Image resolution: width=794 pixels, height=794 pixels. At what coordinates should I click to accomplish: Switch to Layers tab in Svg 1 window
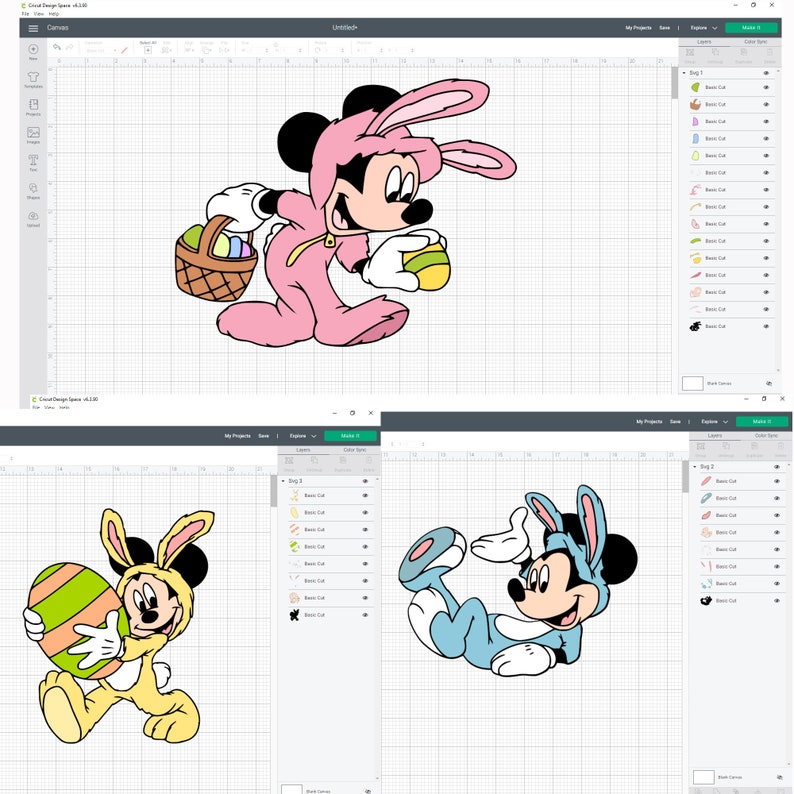(704, 42)
